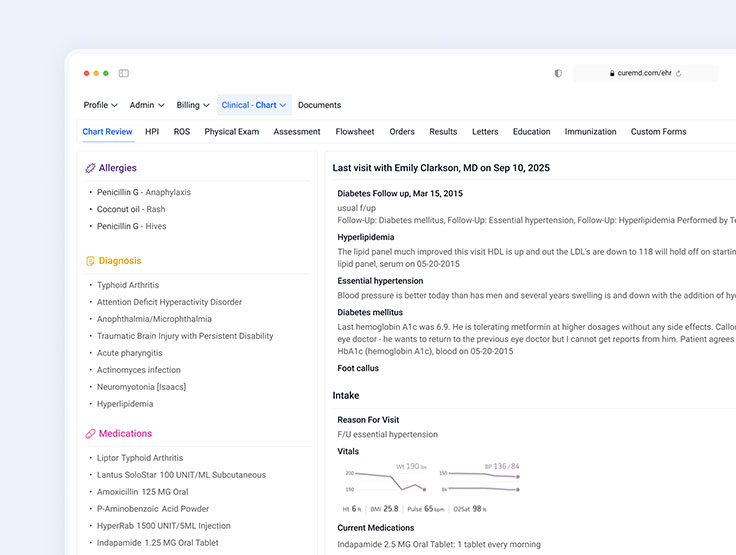736x555 pixels.
Task: Open the Billing dropdown menu
Action: 193,105
